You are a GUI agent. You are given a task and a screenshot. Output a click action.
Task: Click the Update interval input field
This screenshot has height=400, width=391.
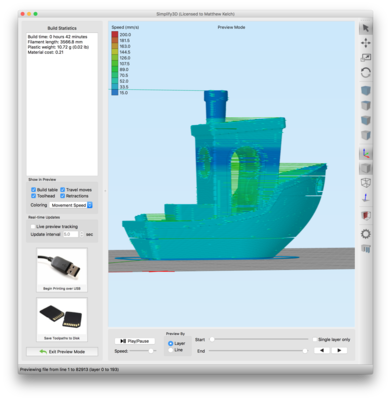70,234
